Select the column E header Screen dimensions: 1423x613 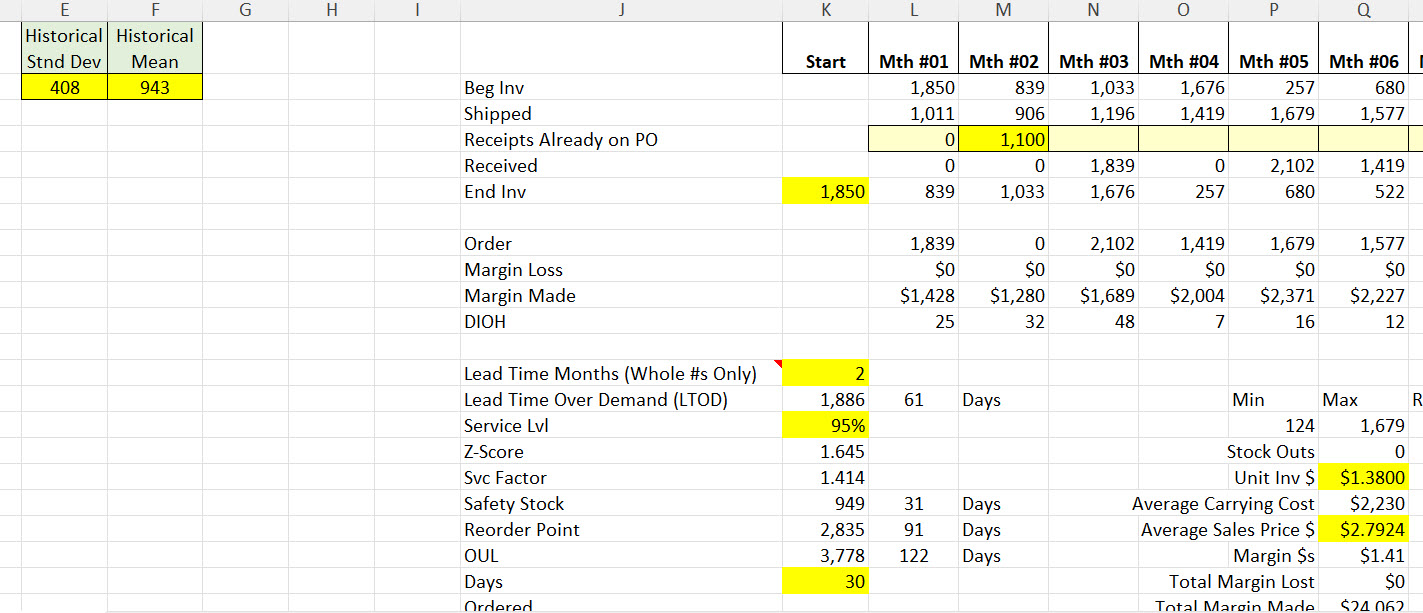64,10
